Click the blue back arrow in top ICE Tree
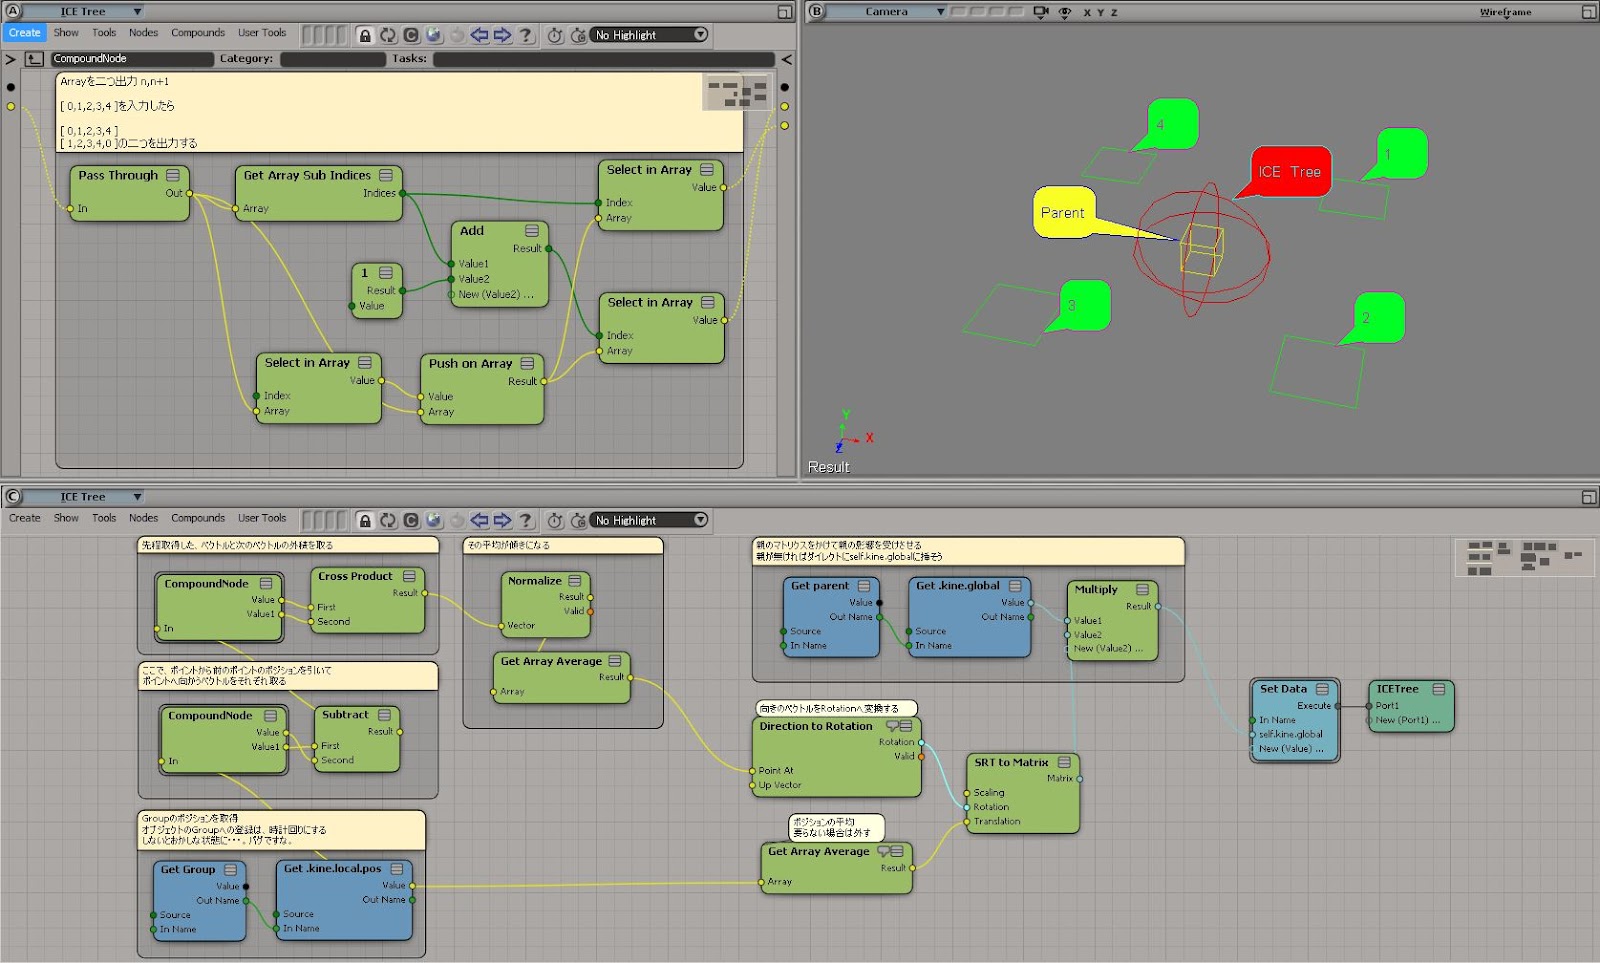The image size is (1600, 963). 480,35
